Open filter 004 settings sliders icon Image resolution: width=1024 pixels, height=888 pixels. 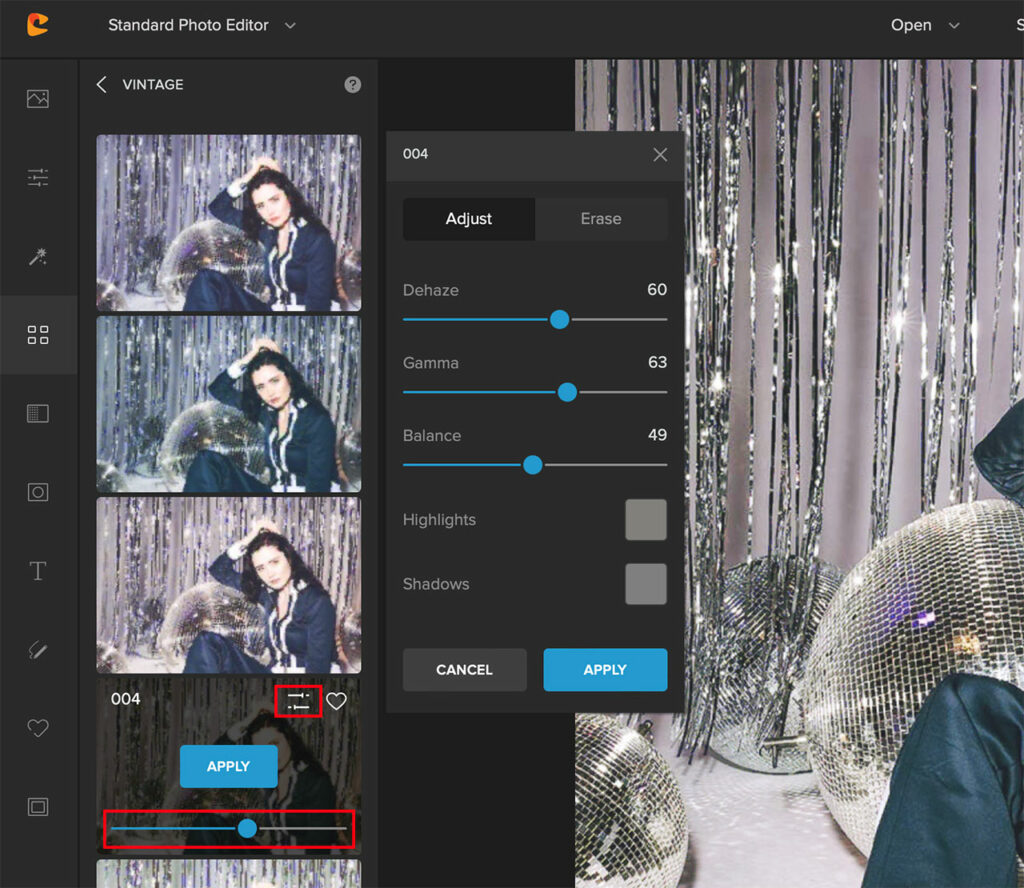pos(298,701)
